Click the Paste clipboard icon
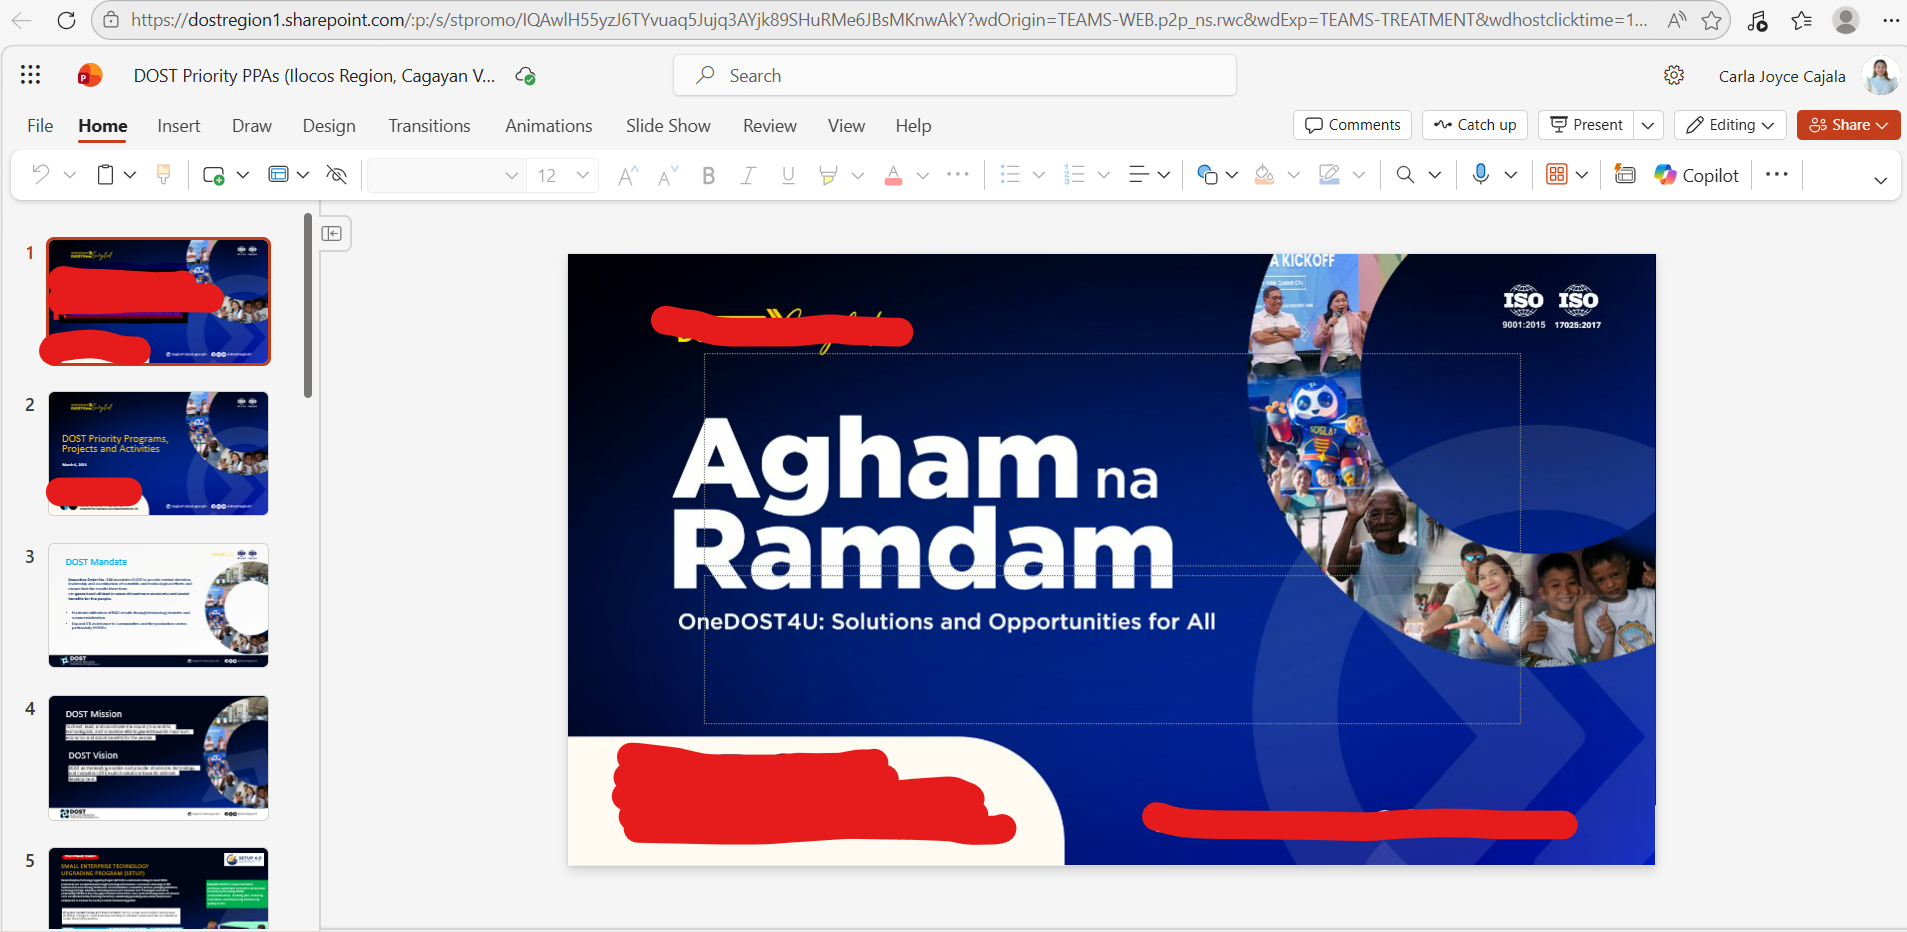Image resolution: width=1907 pixels, height=932 pixels. (x=105, y=175)
